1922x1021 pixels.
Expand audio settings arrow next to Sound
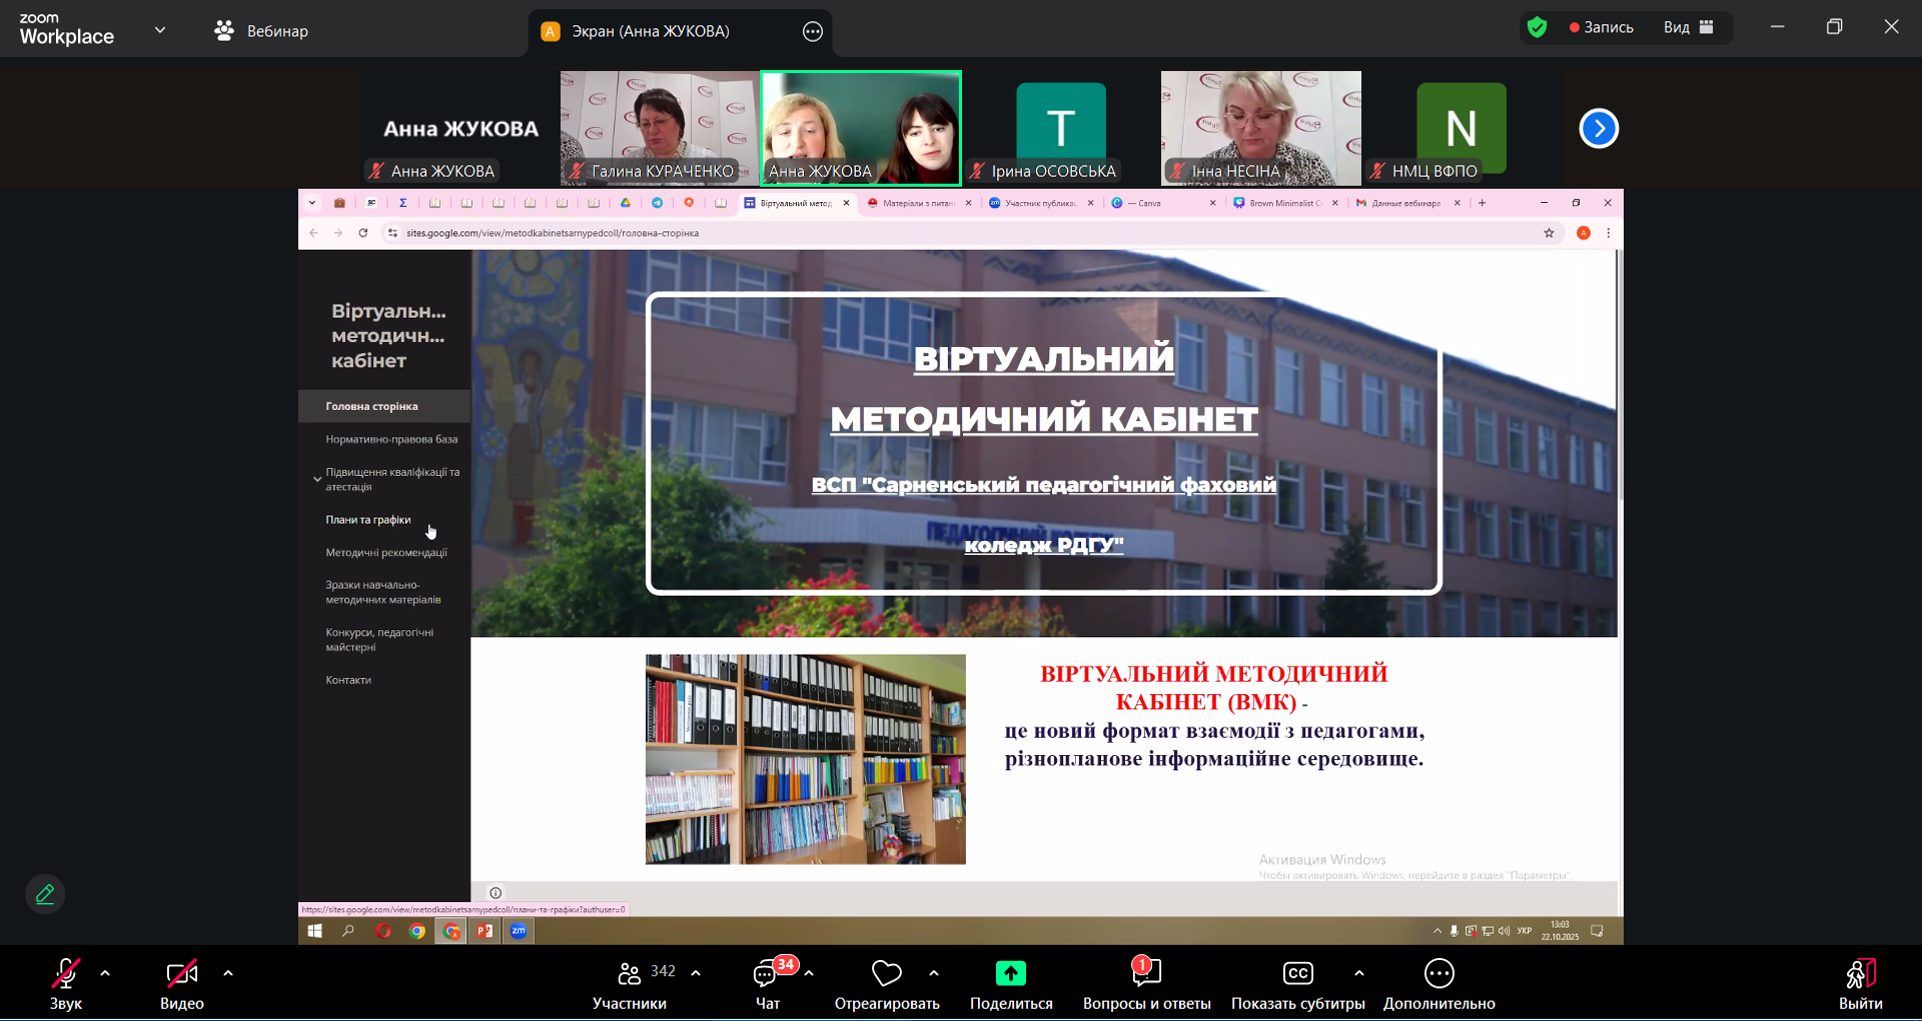coord(105,973)
